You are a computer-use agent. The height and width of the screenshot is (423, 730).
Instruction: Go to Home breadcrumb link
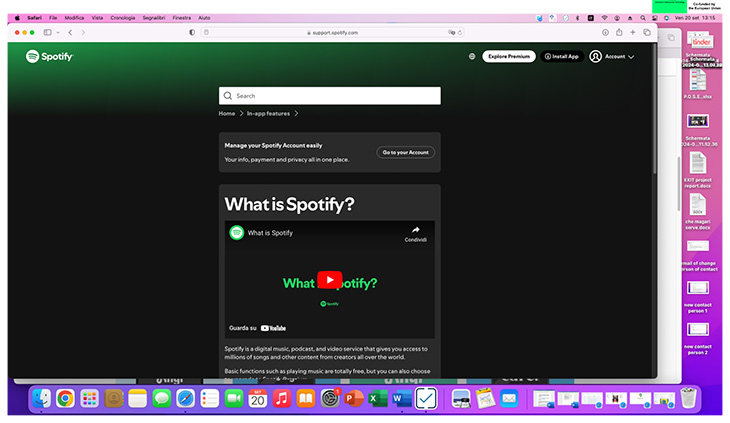coord(227,114)
